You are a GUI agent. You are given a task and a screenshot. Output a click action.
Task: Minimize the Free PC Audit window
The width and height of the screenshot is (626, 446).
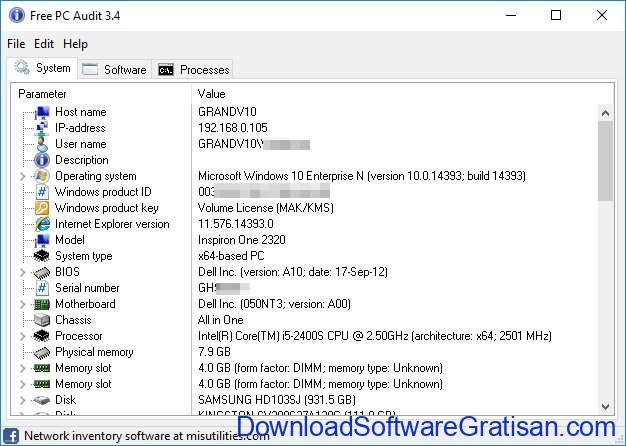coord(511,15)
